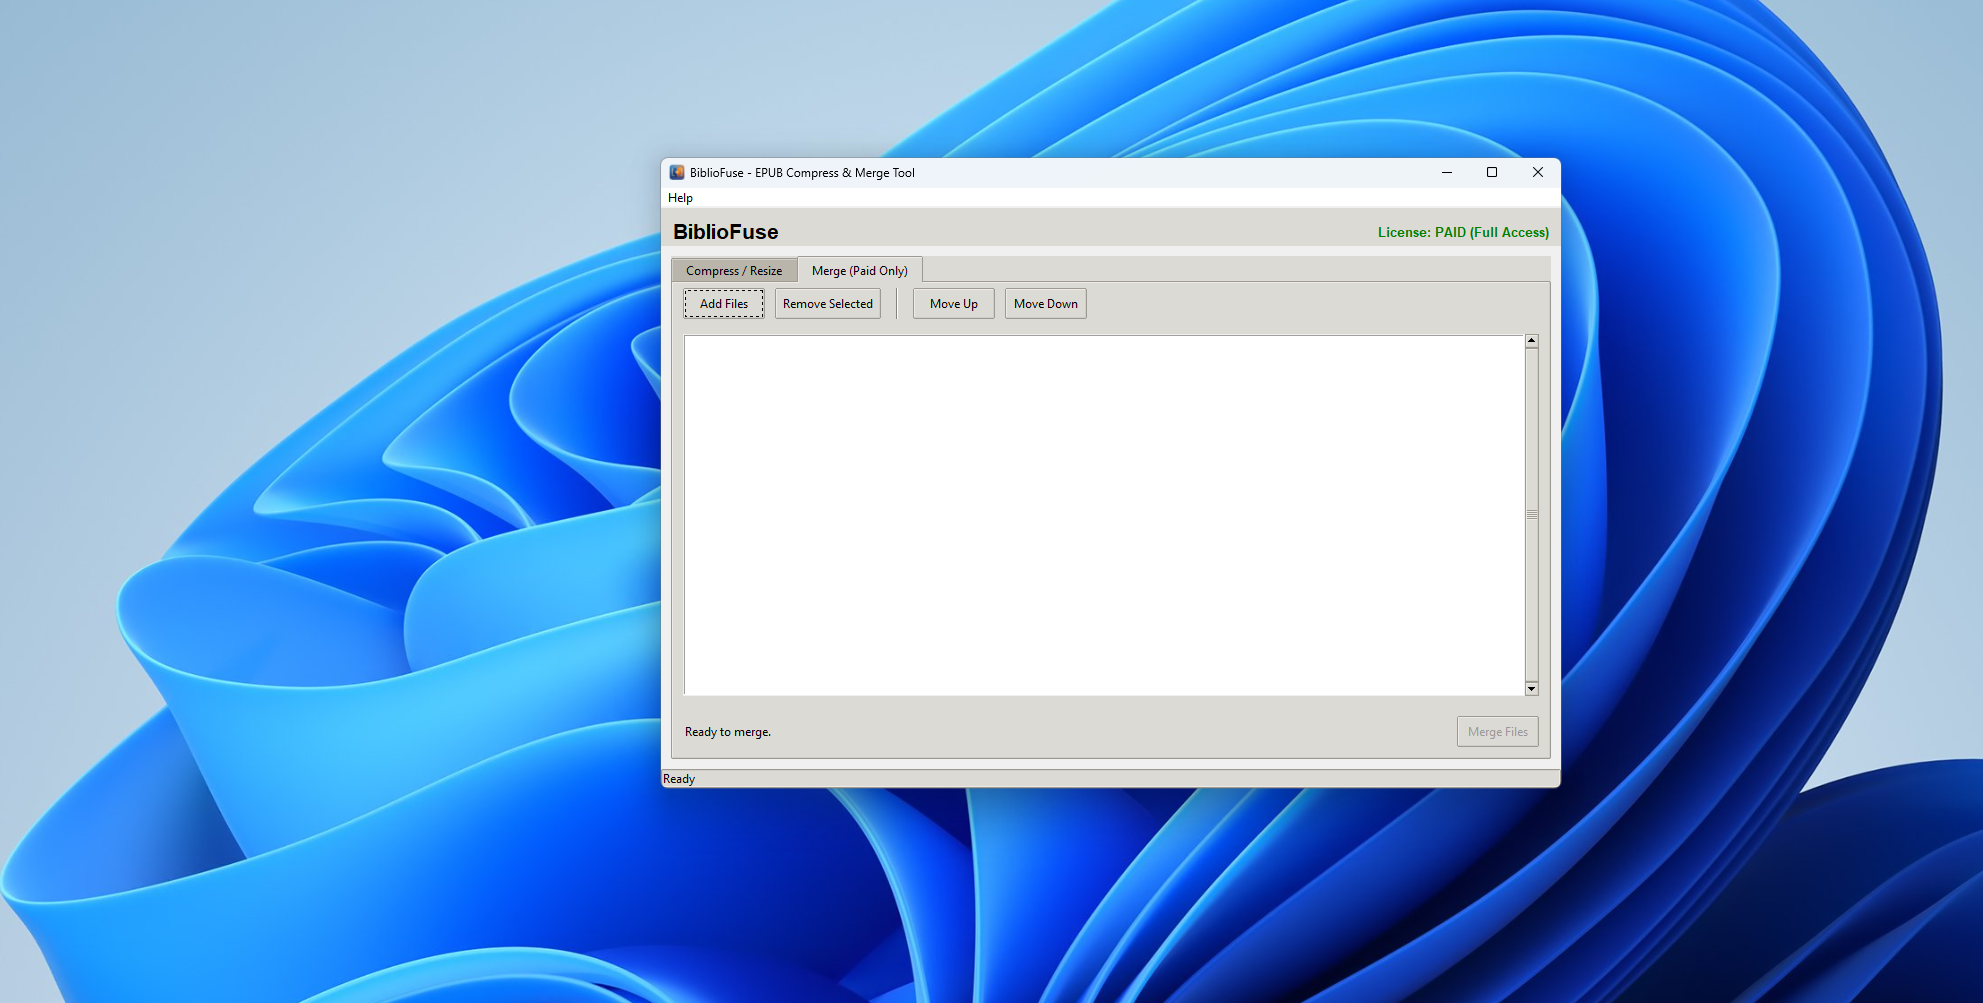Minimize the BiblioFuse window
1983x1003 pixels.
pos(1446,172)
